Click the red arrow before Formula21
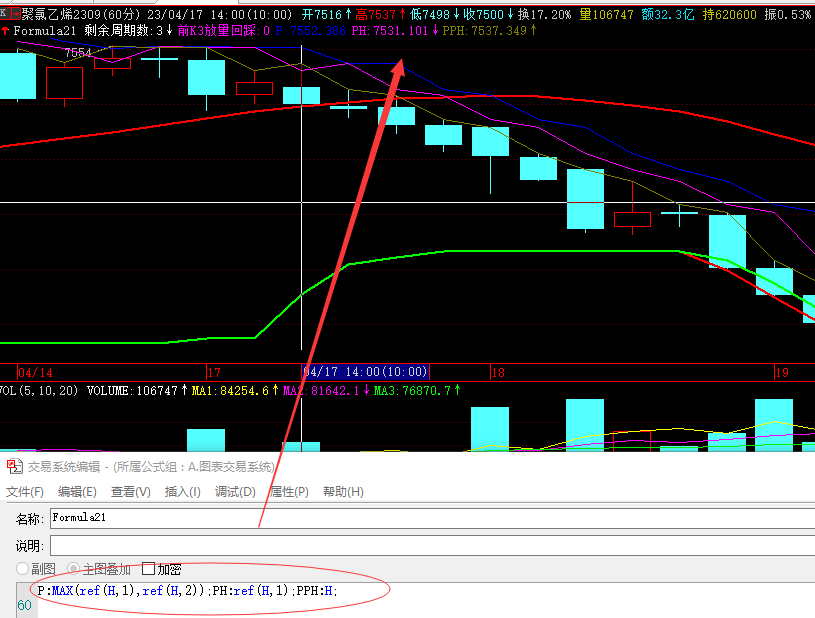This screenshot has width=815, height=618. coord(5,31)
